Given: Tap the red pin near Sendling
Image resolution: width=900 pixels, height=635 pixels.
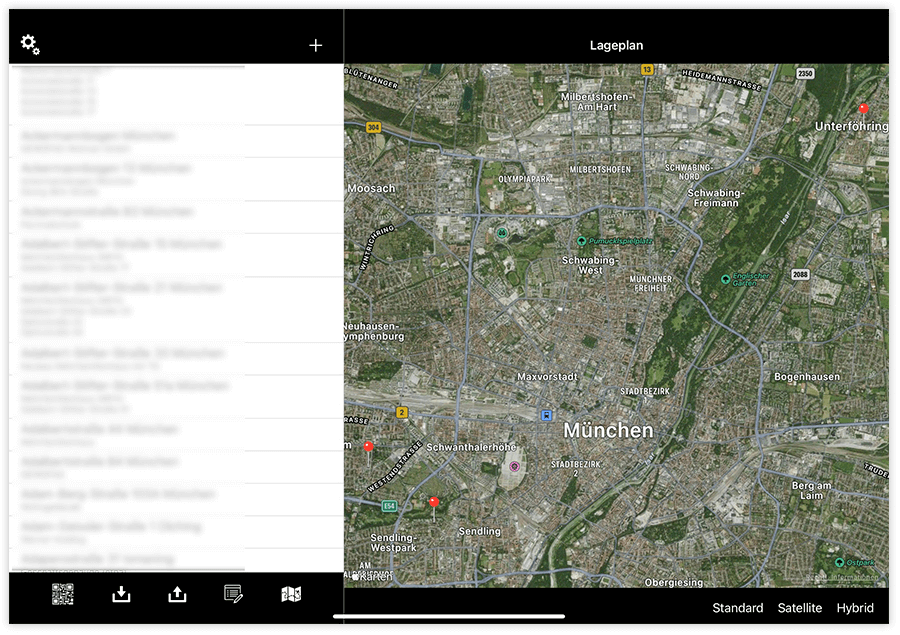Looking at the screenshot, I should coord(432,502).
